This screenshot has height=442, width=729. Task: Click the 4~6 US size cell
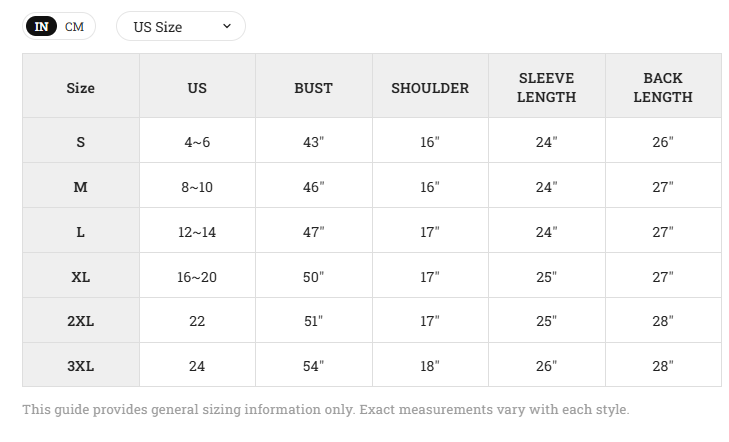(197, 142)
